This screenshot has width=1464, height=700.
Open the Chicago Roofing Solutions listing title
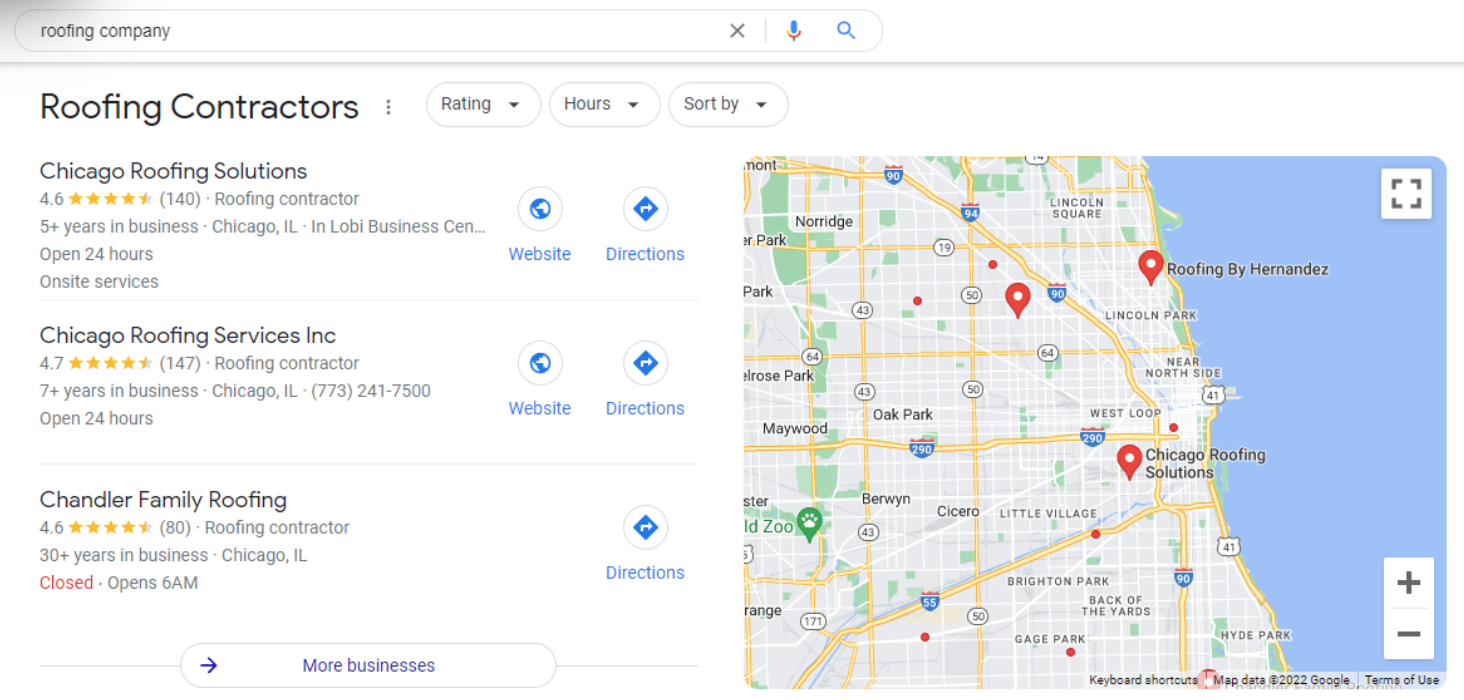tap(173, 171)
